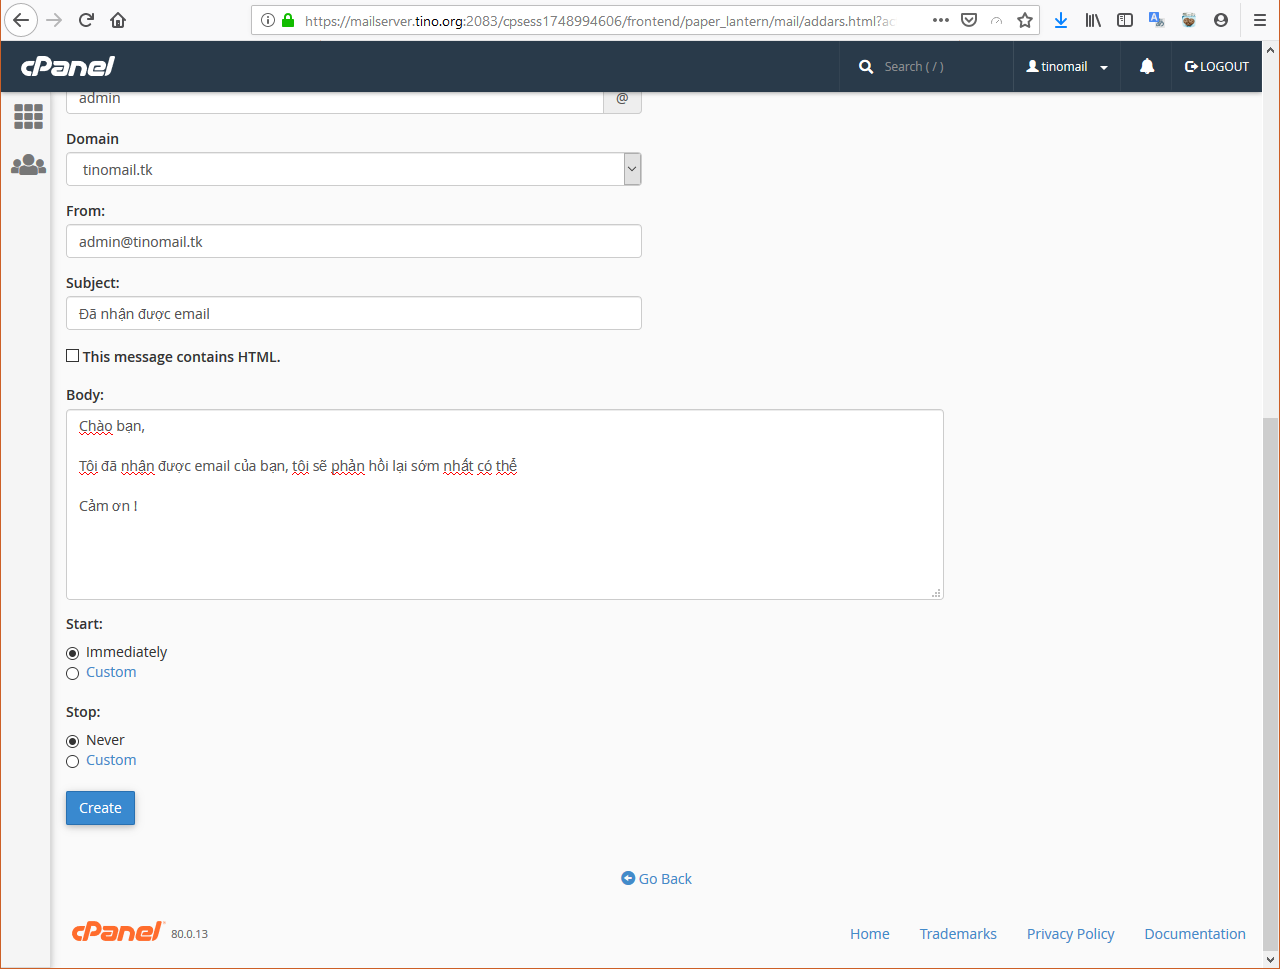Click the cPanel footer logo
The image size is (1280, 969).
(x=117, y=932)
